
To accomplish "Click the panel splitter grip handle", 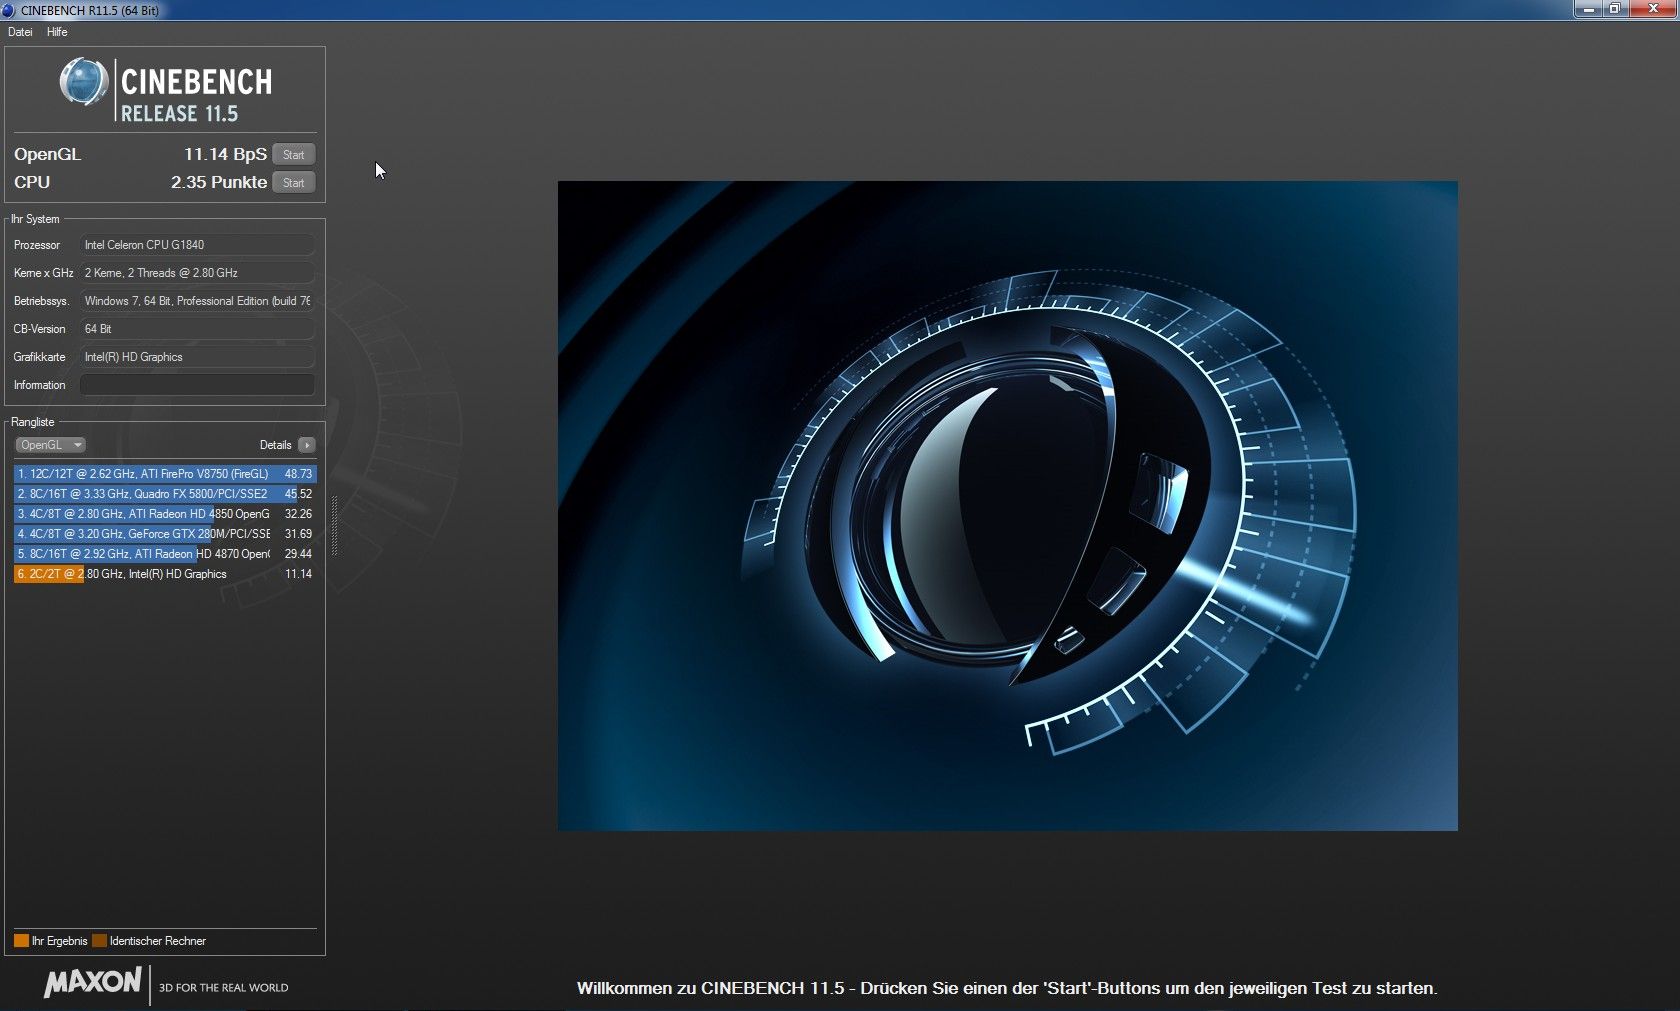I will click(x=334, y=525).
